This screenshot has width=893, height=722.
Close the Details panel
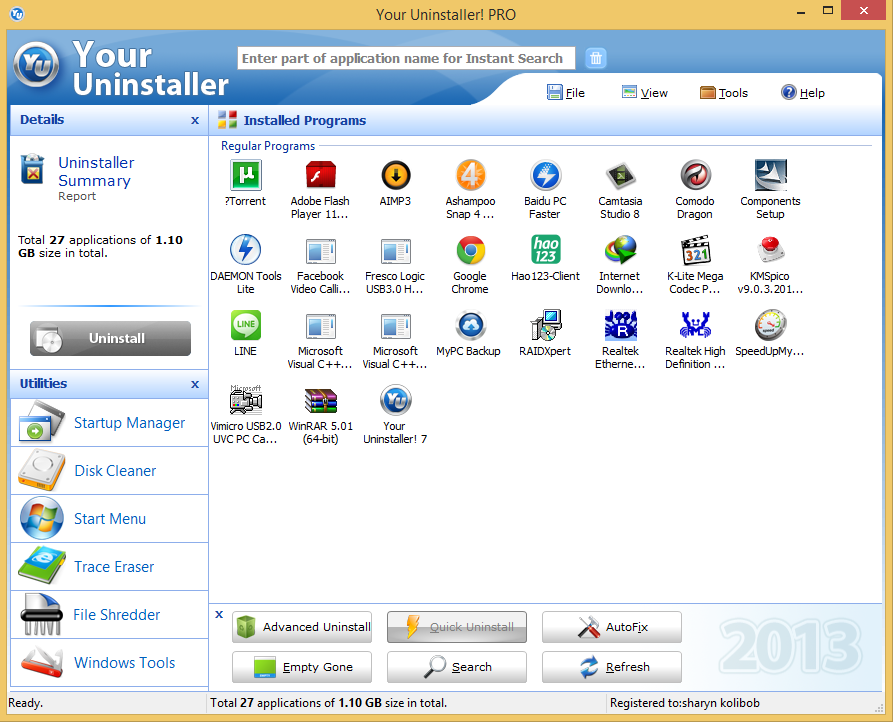tap(195, 120)
